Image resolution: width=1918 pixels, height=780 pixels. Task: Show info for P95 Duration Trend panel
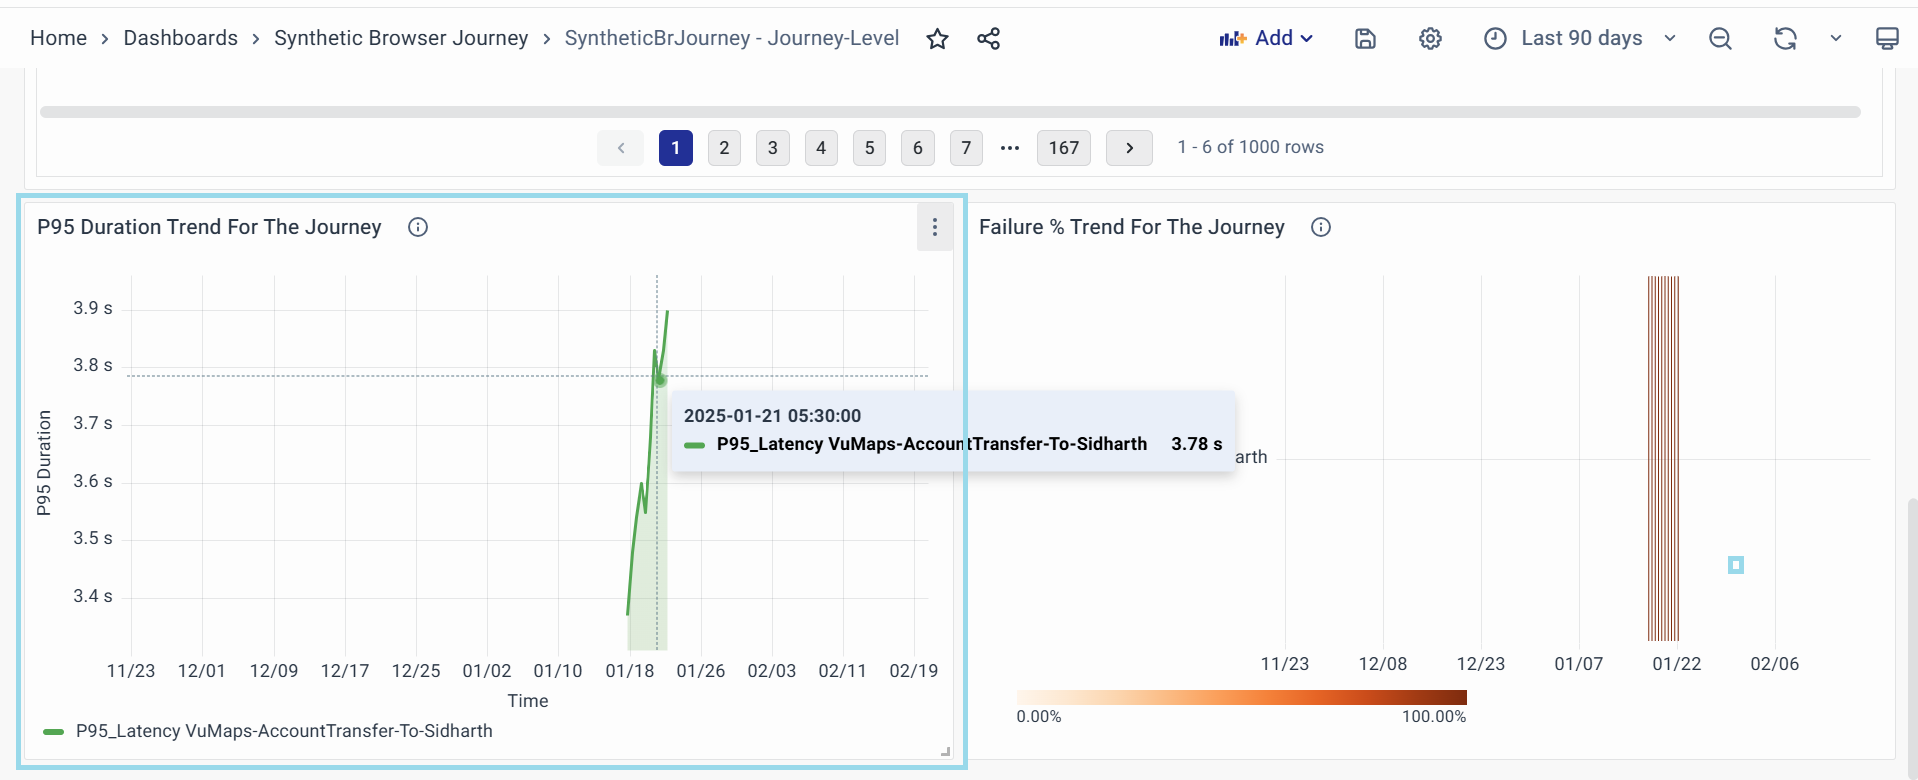click(418, 227)
